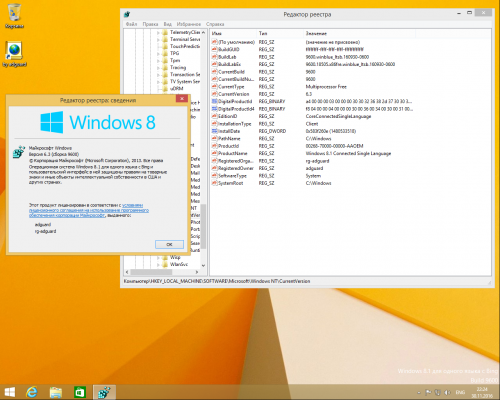
Task: Click the Action Center flag tray icon
Action: tap(429, 392)
